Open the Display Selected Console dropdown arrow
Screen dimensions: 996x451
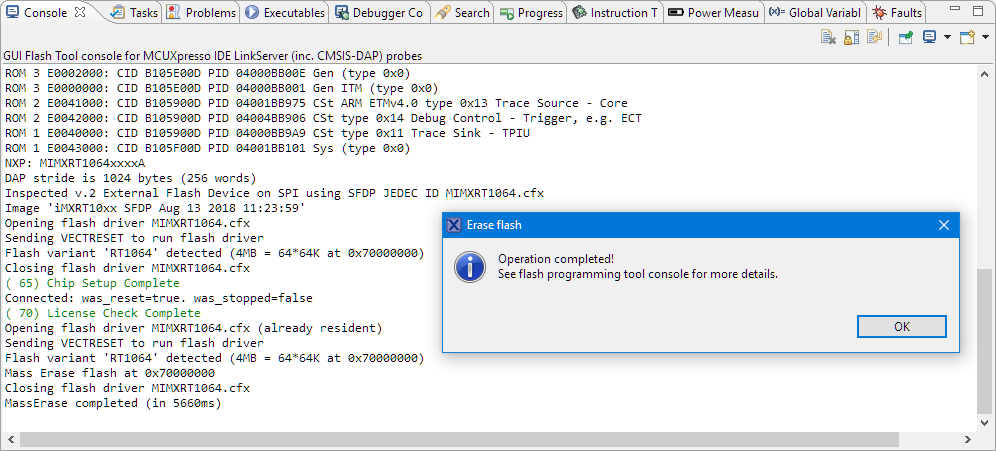click(945, 38)
